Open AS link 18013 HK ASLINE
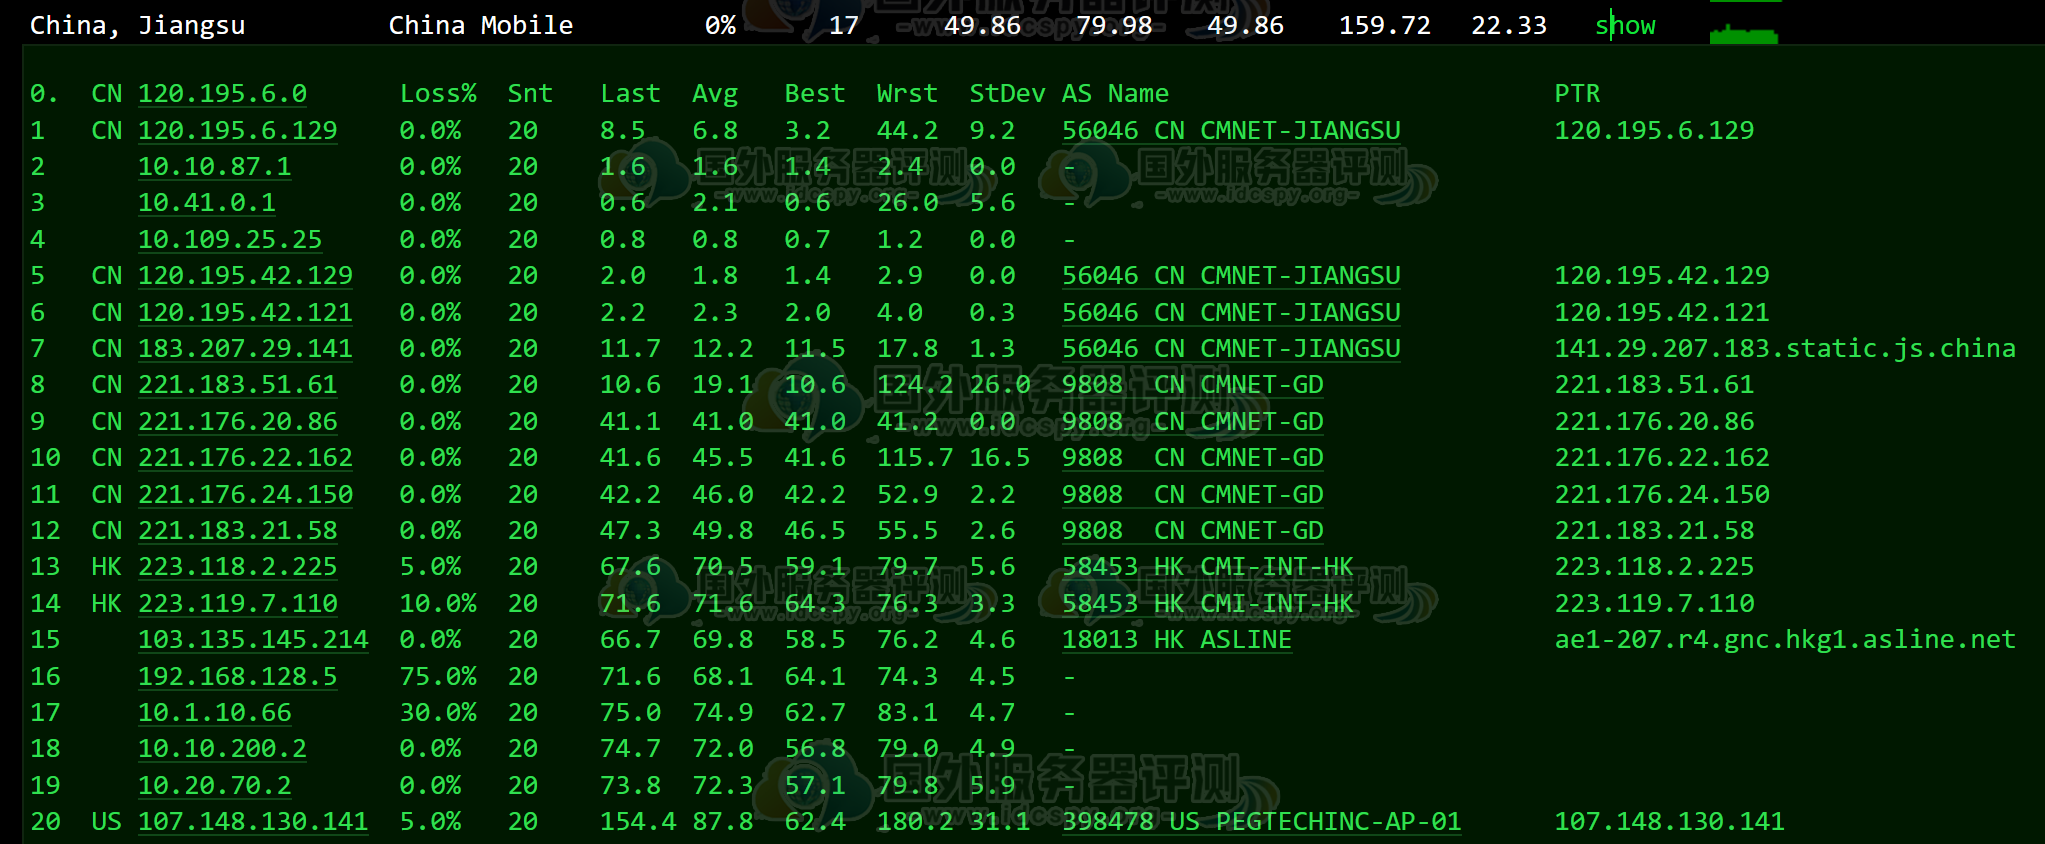This screenshot has height=844, width=2045. pos(1177,640)
